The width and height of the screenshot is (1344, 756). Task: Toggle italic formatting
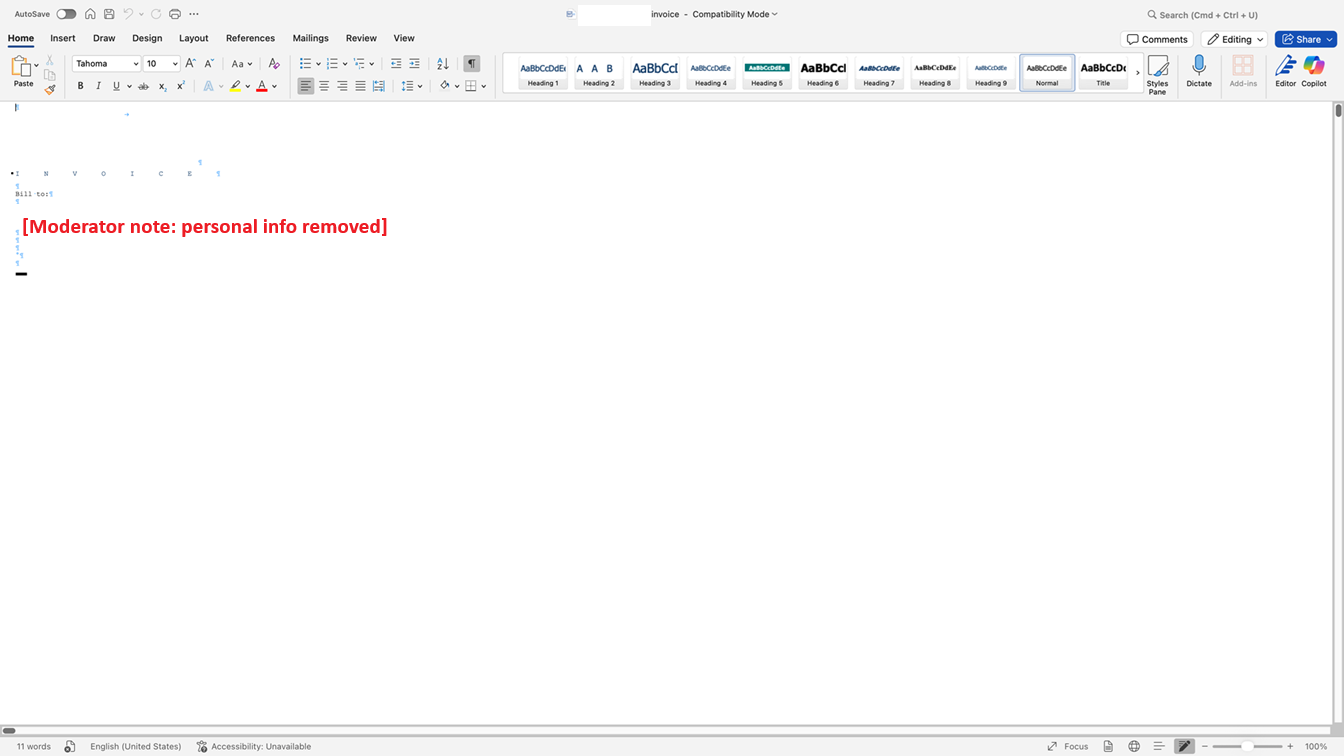tap(98, 86)
